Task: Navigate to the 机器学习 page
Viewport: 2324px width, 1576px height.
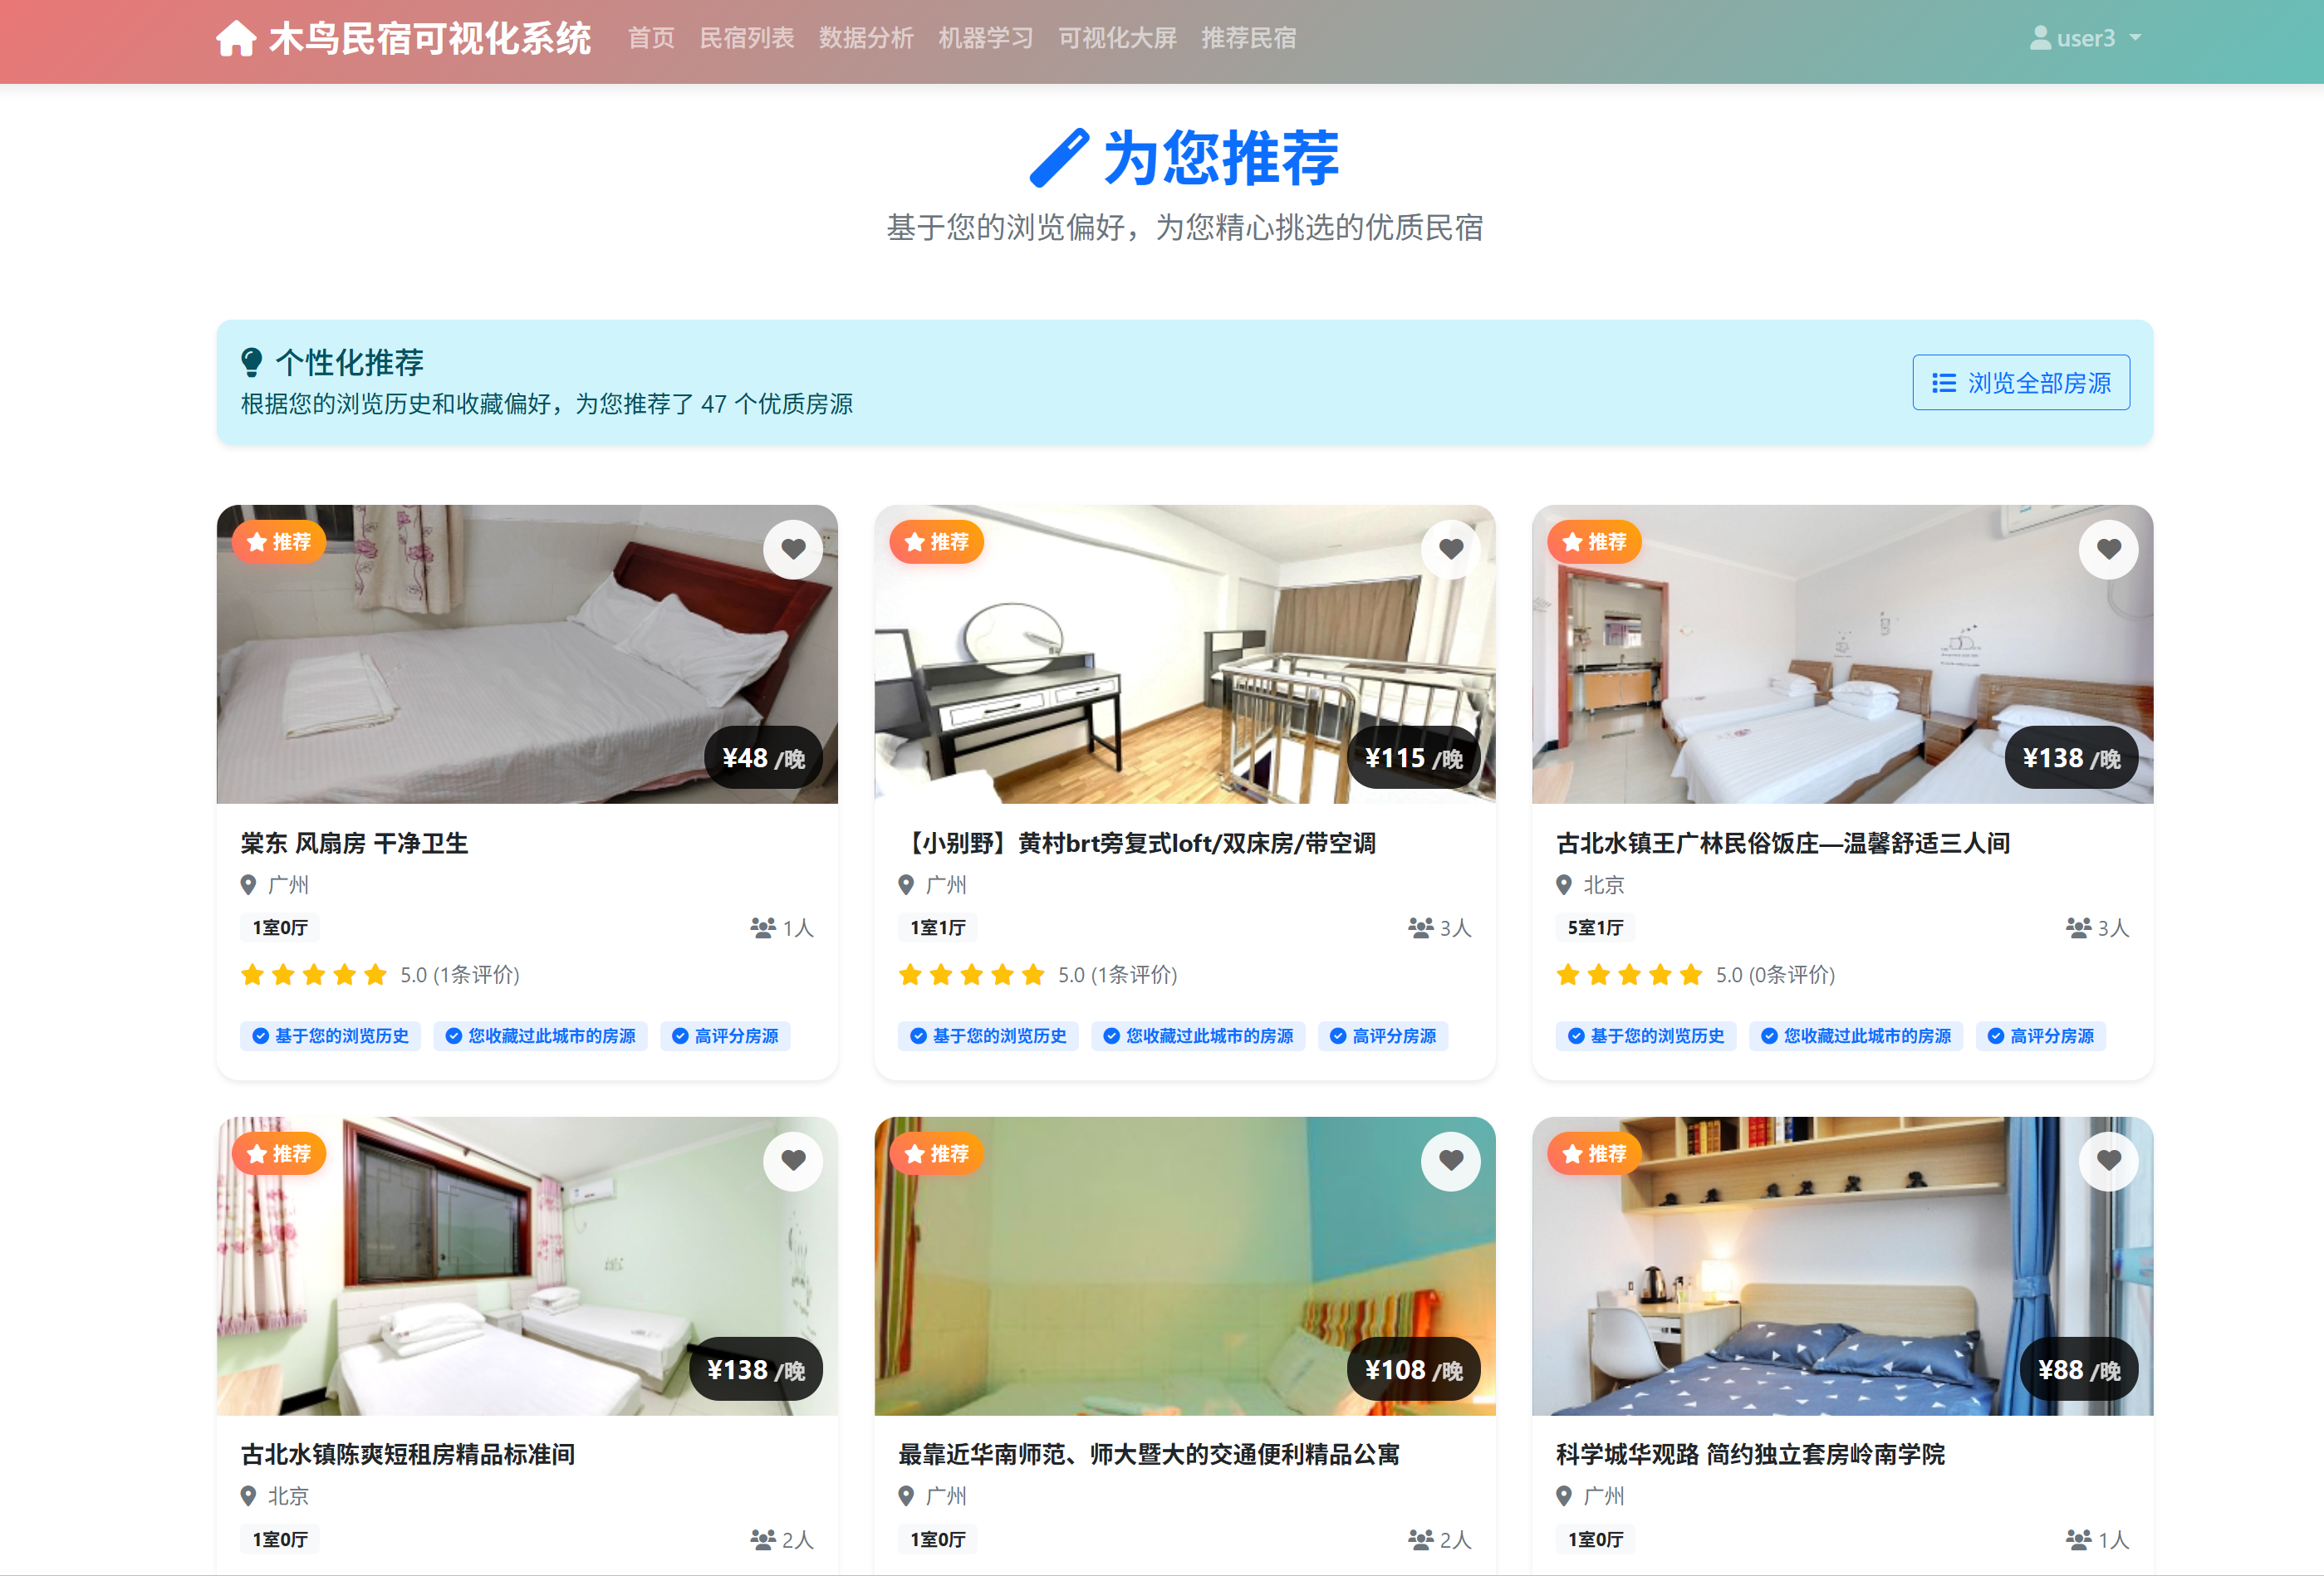Action: coord(985,38)
